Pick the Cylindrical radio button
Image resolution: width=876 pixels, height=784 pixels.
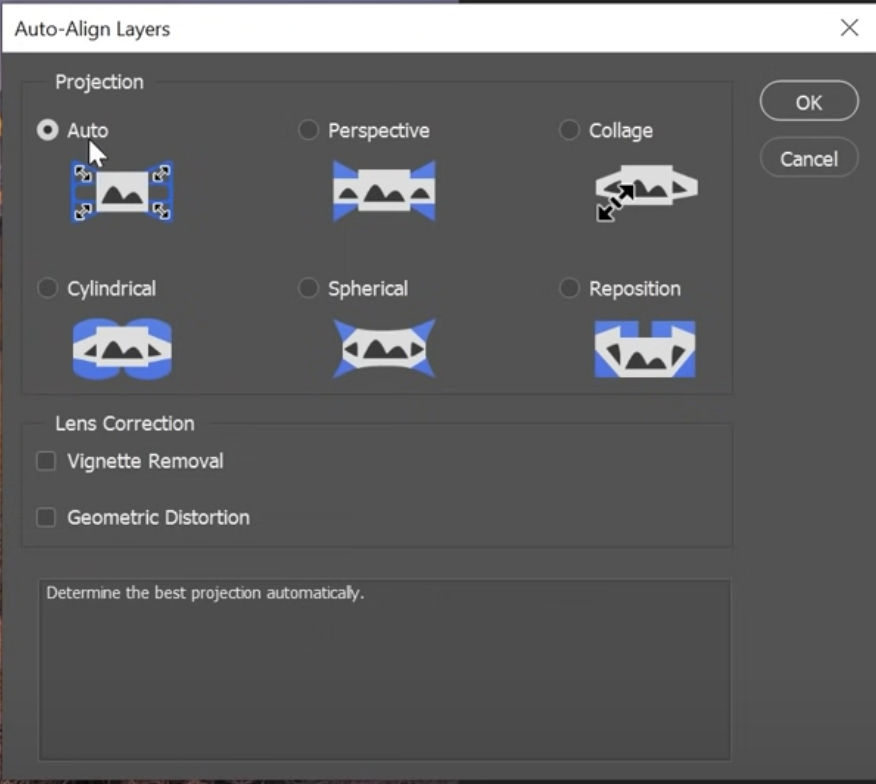coord(47,289)
